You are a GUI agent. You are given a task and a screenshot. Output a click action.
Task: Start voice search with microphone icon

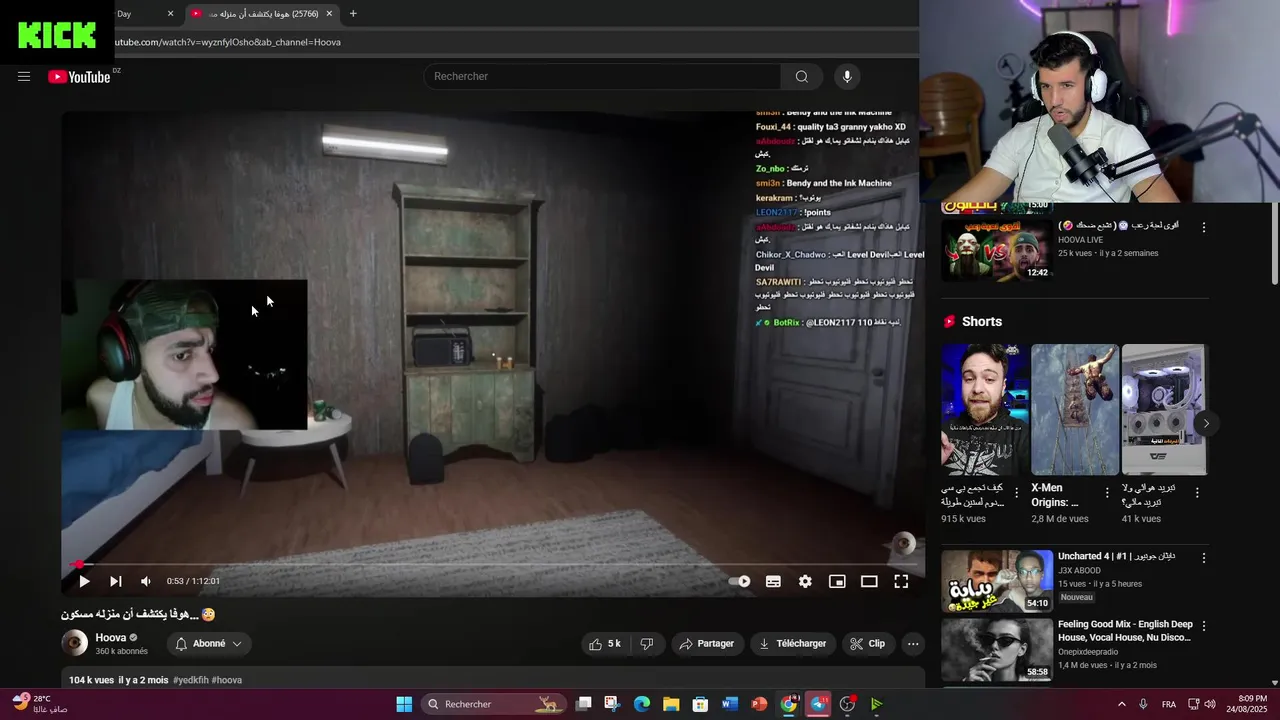point(847,77)
